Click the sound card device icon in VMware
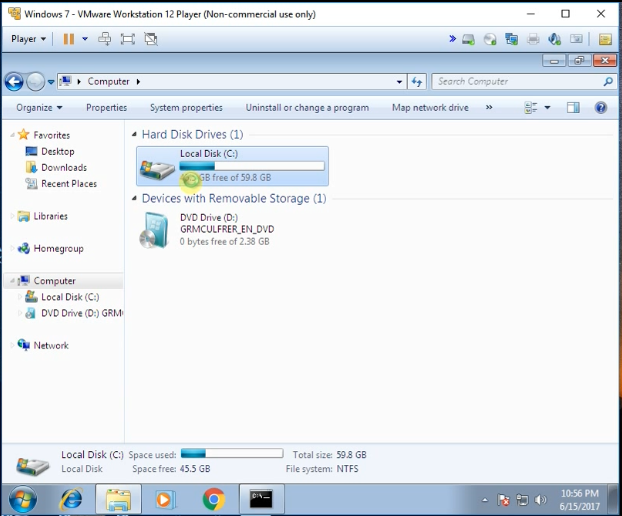This screenshot has width=622, height=516. point(555,39)
